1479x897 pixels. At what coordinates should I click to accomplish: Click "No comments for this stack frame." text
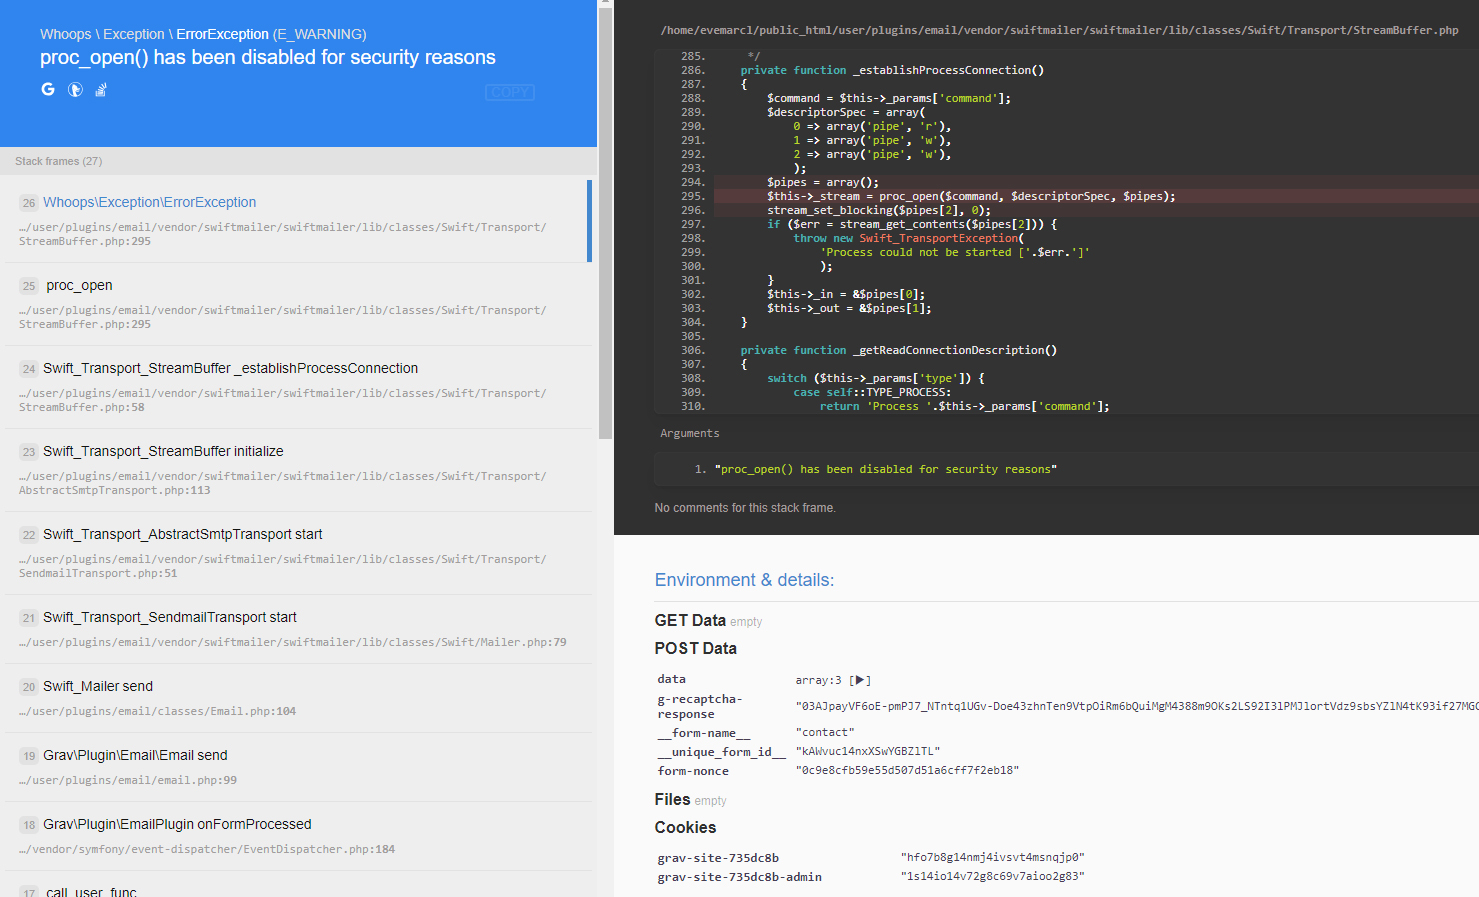coord(745,508)
